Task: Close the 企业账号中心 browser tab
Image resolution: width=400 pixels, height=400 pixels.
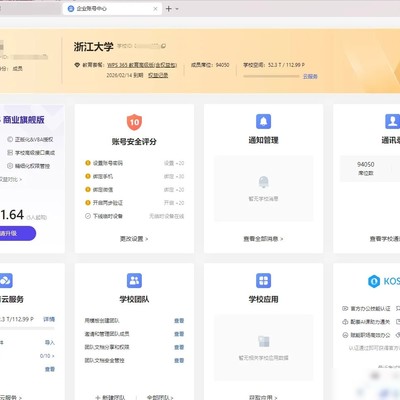Action: coord(155,9)
